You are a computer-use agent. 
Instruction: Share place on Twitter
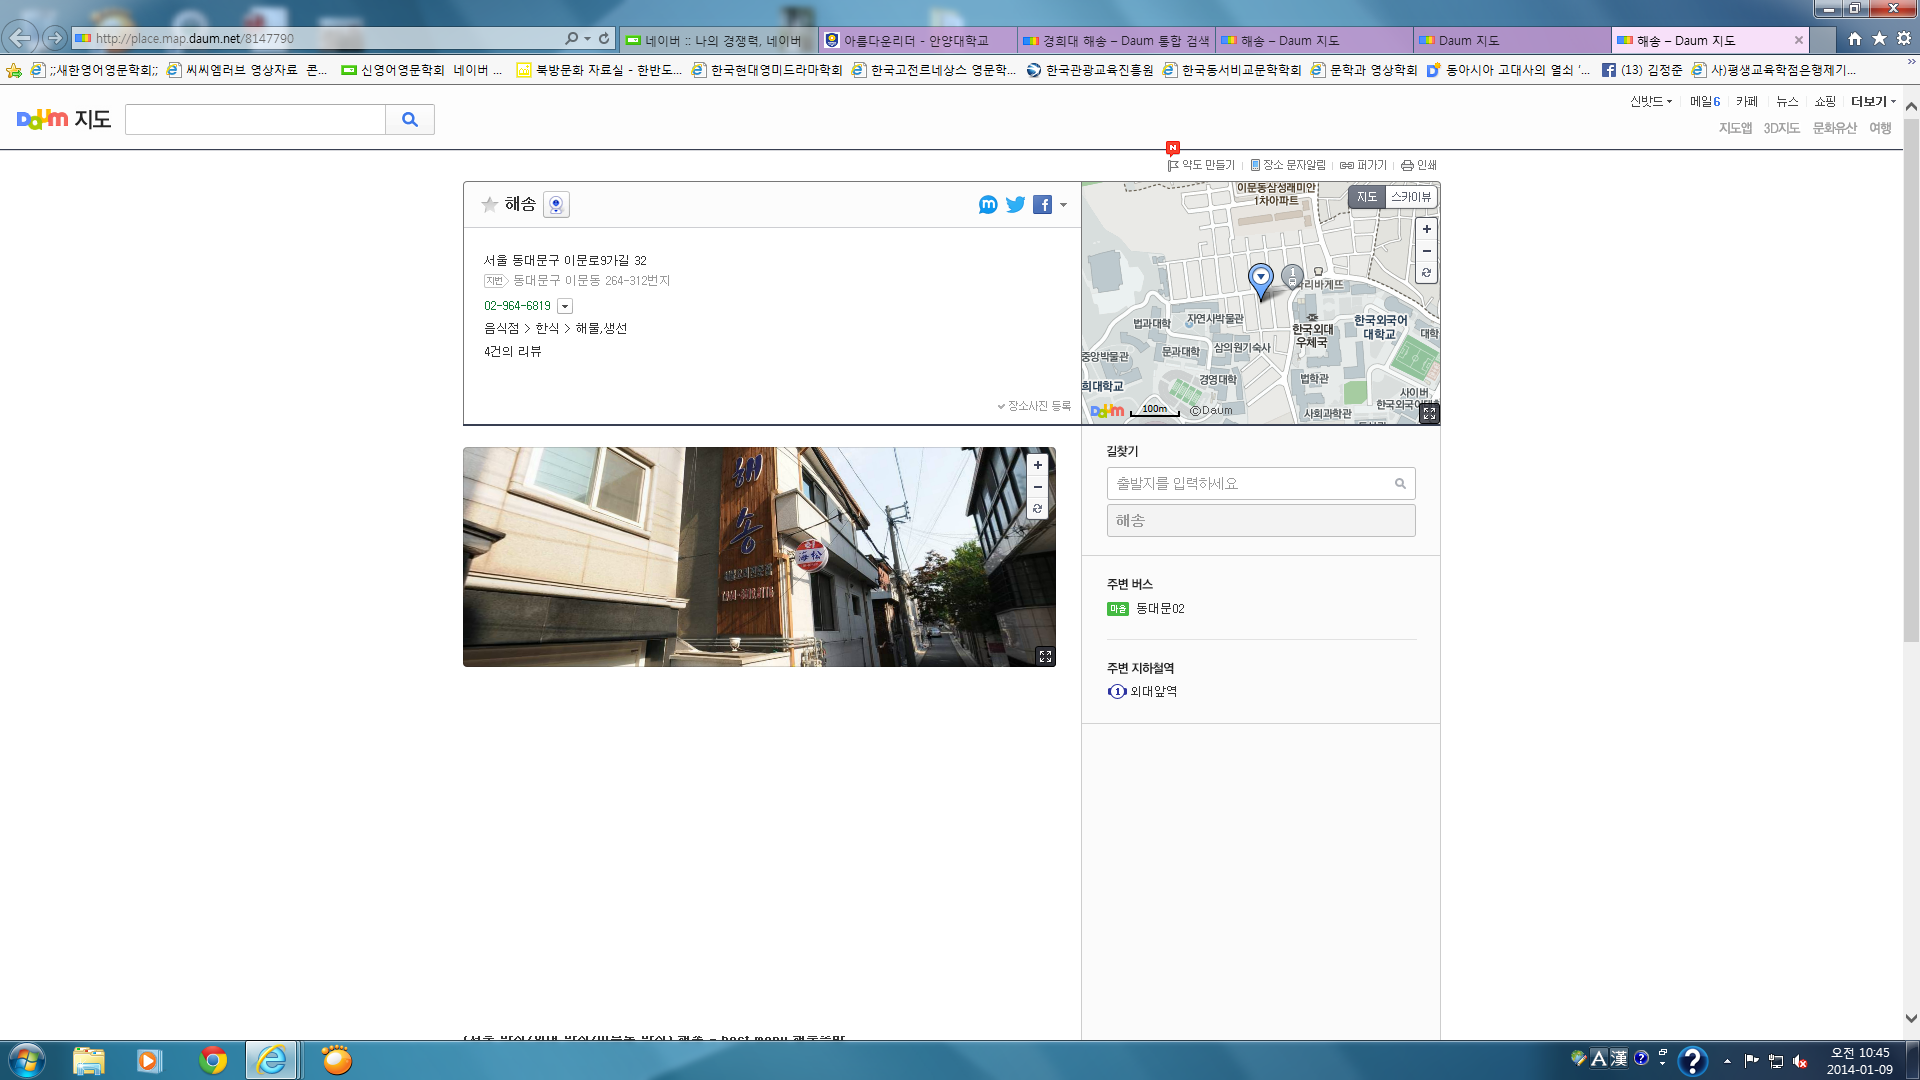coord(1015,205)
